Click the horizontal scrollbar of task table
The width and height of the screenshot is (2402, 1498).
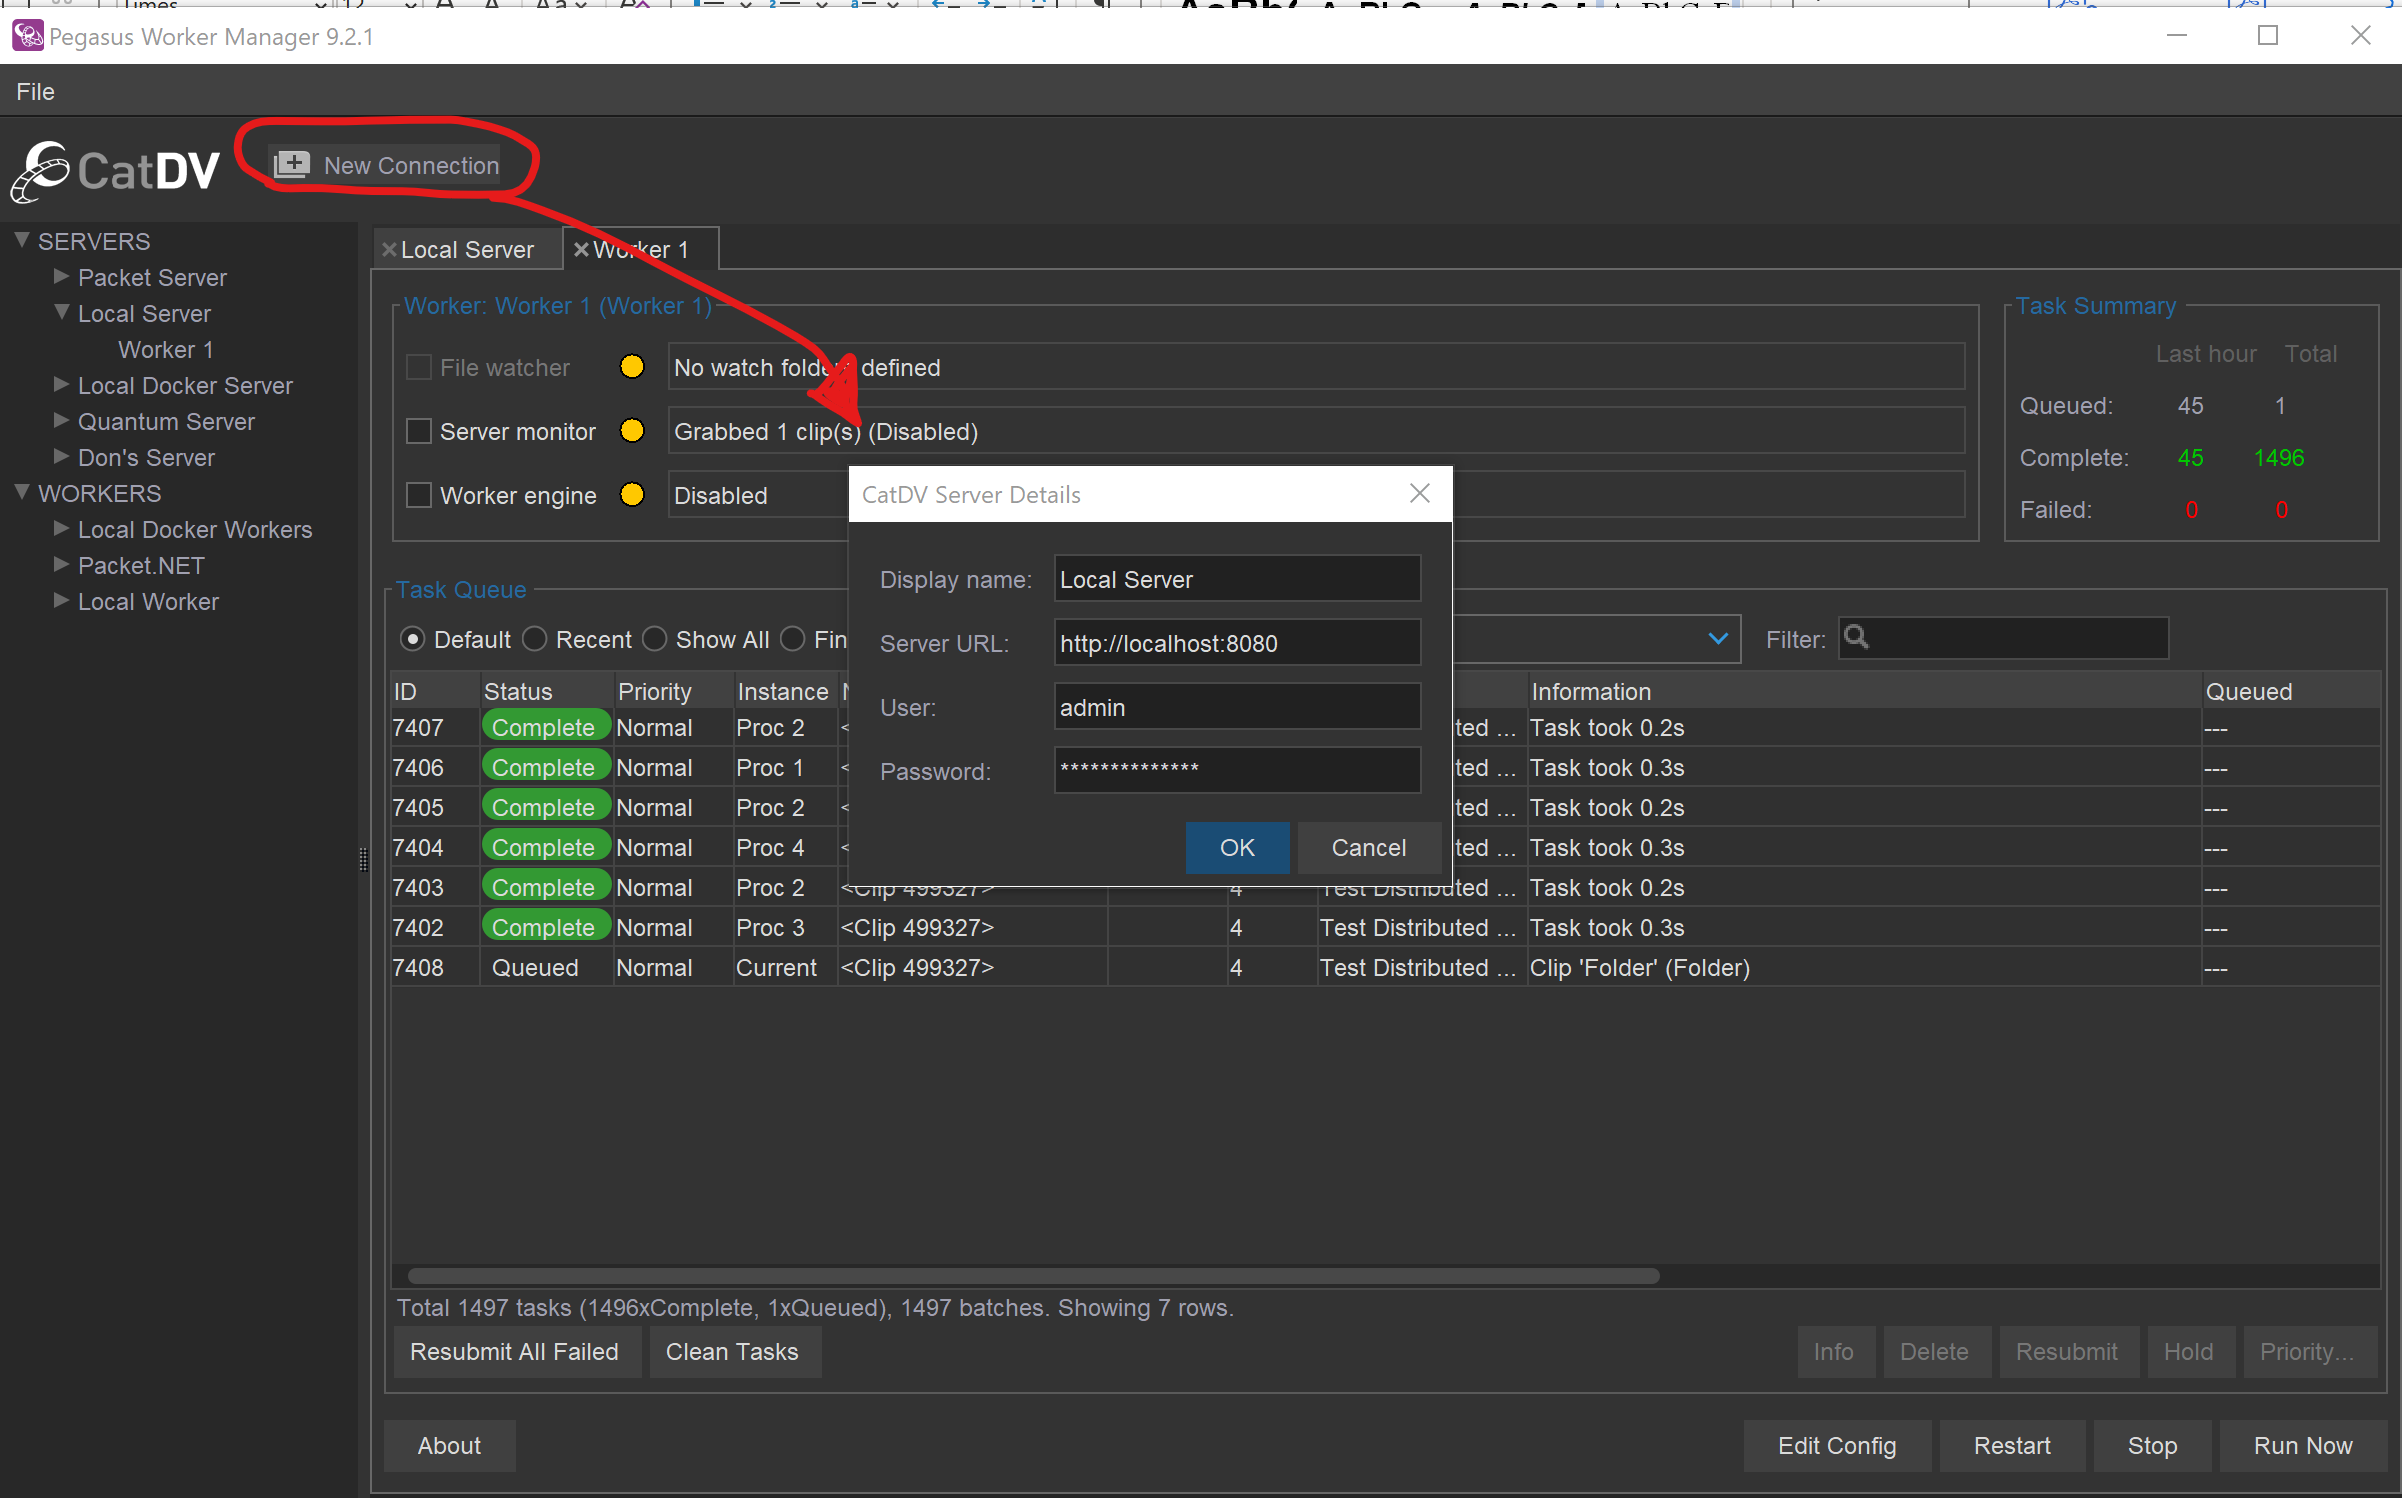pos(1034,1276)
